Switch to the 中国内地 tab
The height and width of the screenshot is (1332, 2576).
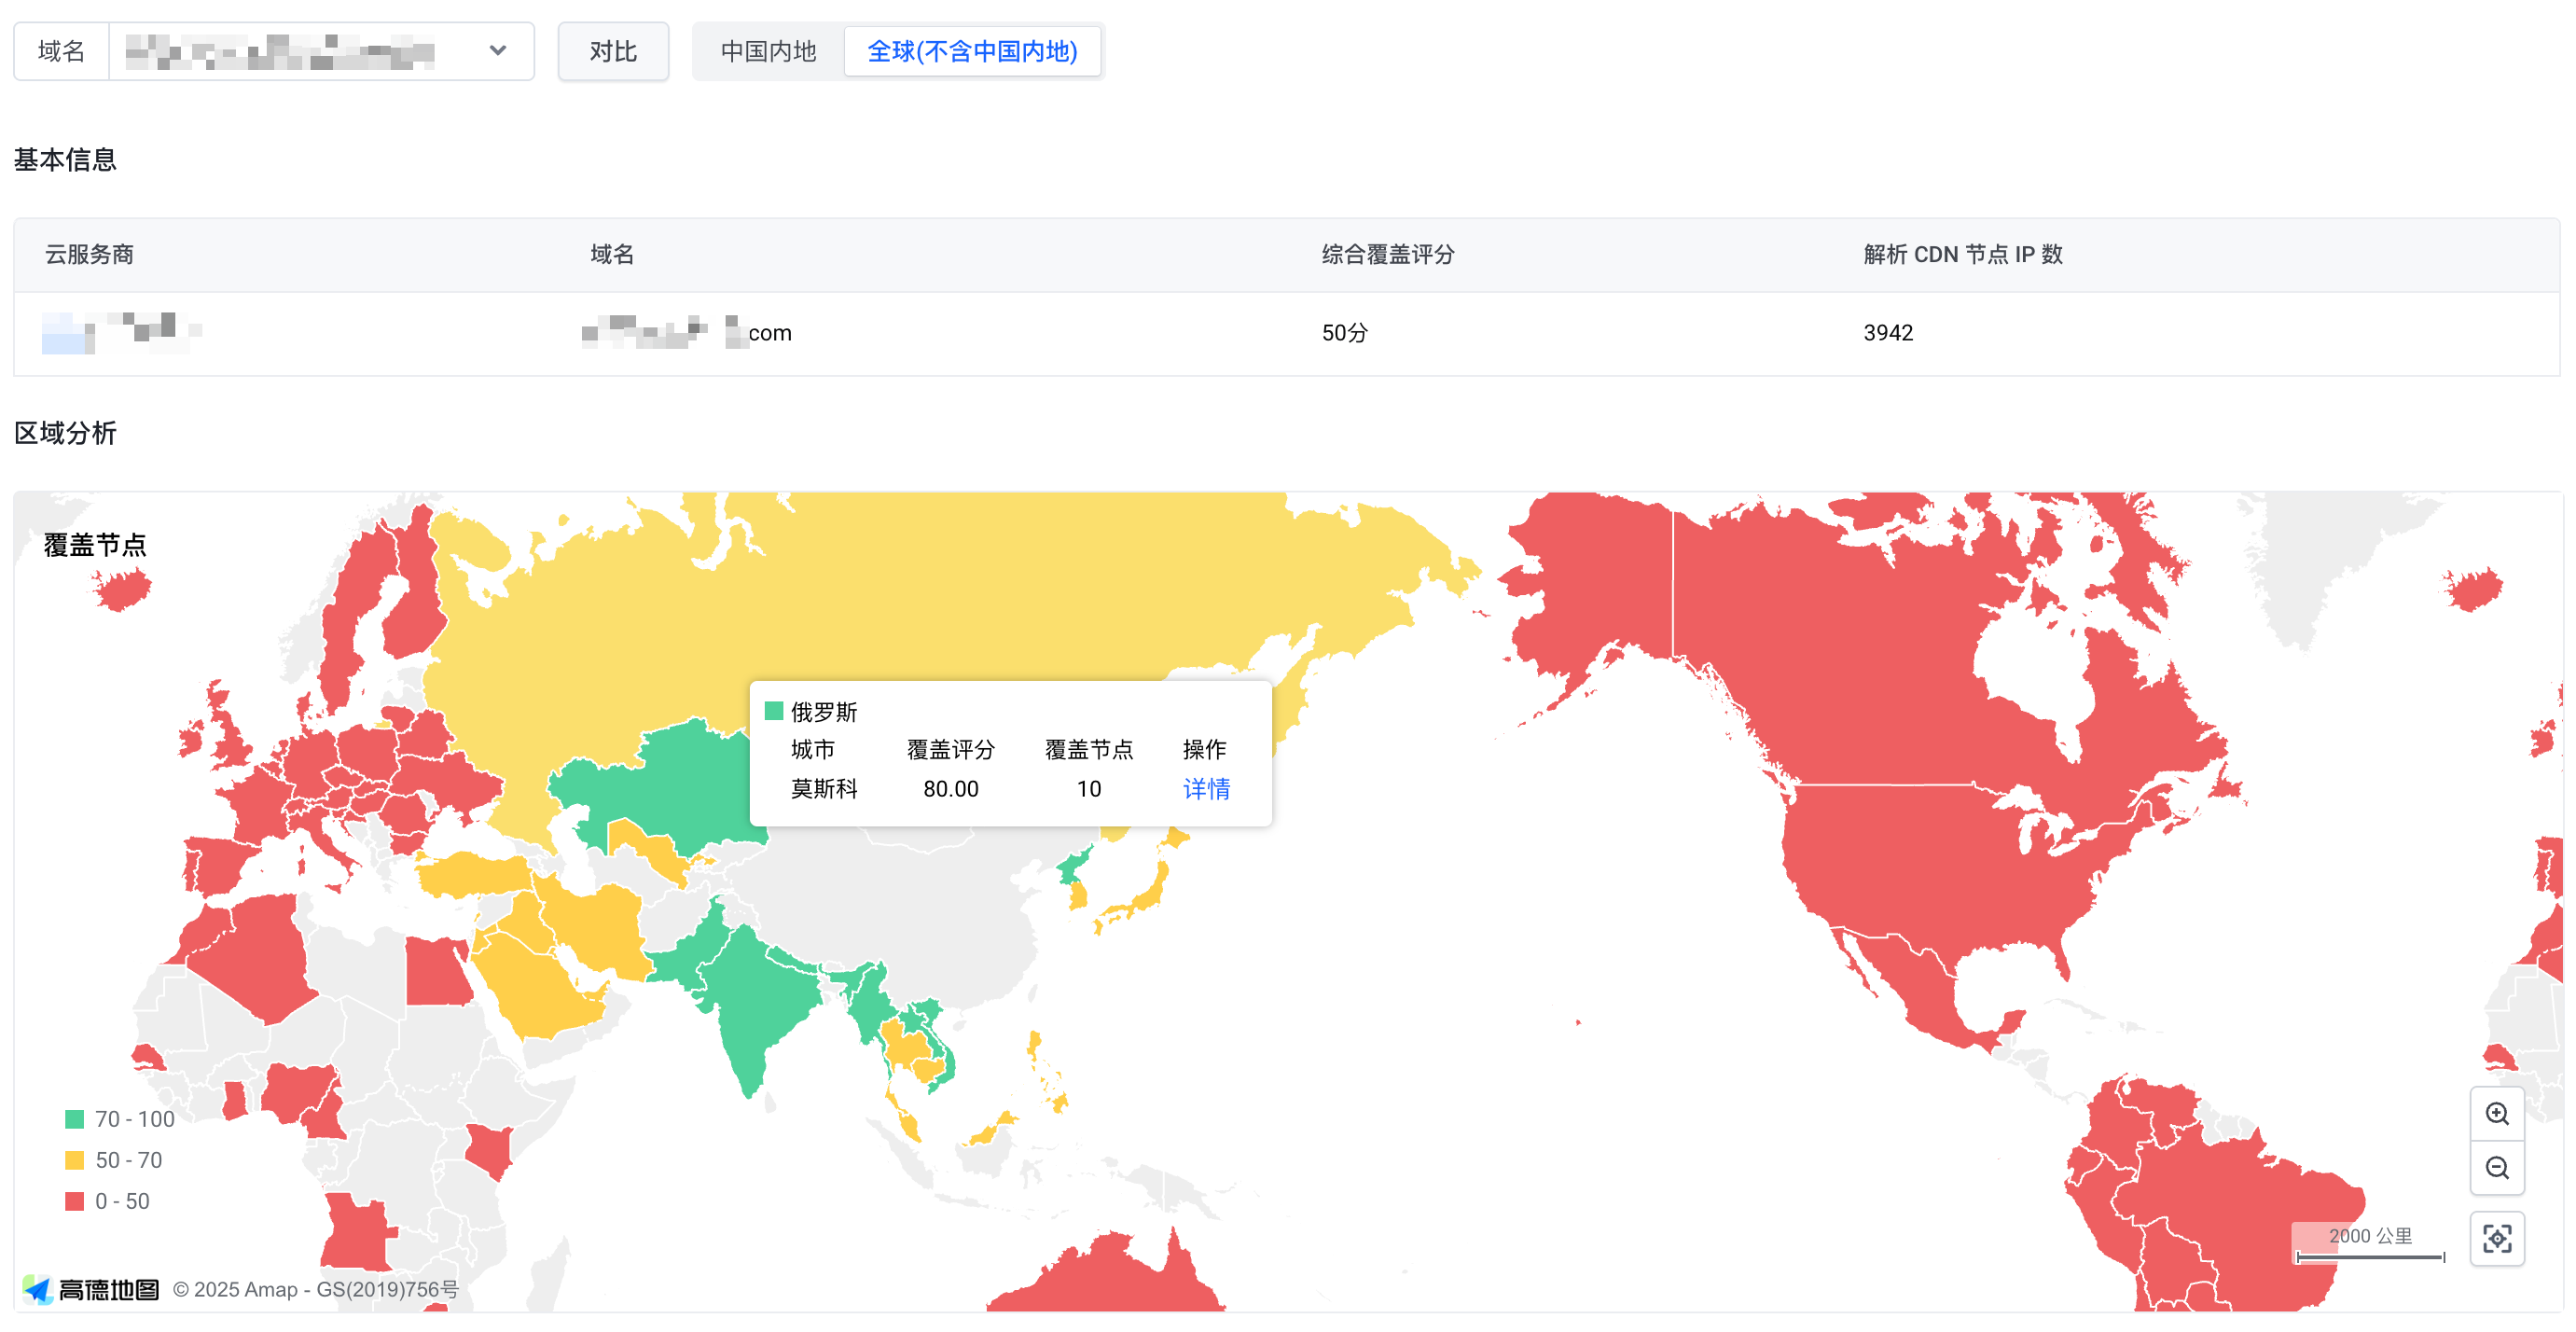click(x=768, y=51)
